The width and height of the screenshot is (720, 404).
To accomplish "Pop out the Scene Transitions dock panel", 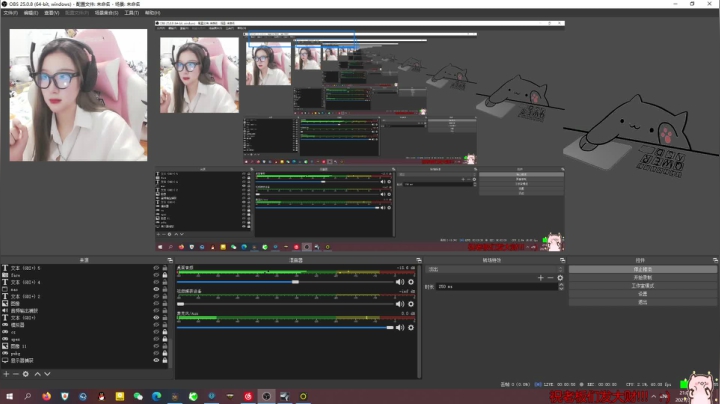I will click(x=562, y=260).
